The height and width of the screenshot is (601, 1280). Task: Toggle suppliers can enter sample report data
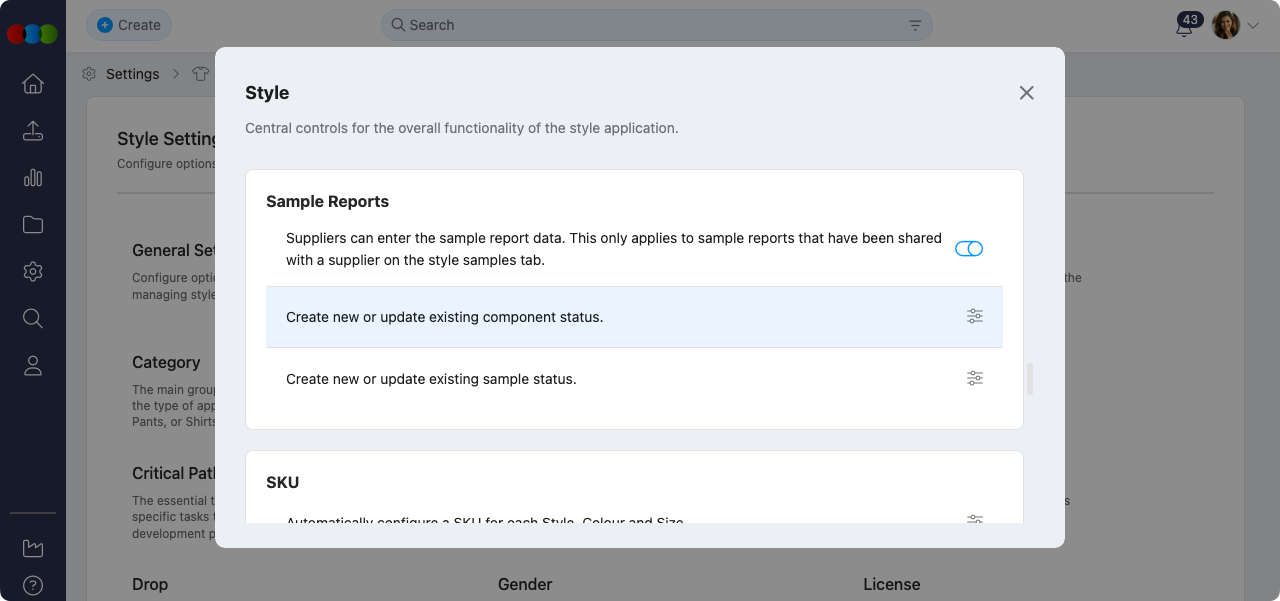(969, 249)
